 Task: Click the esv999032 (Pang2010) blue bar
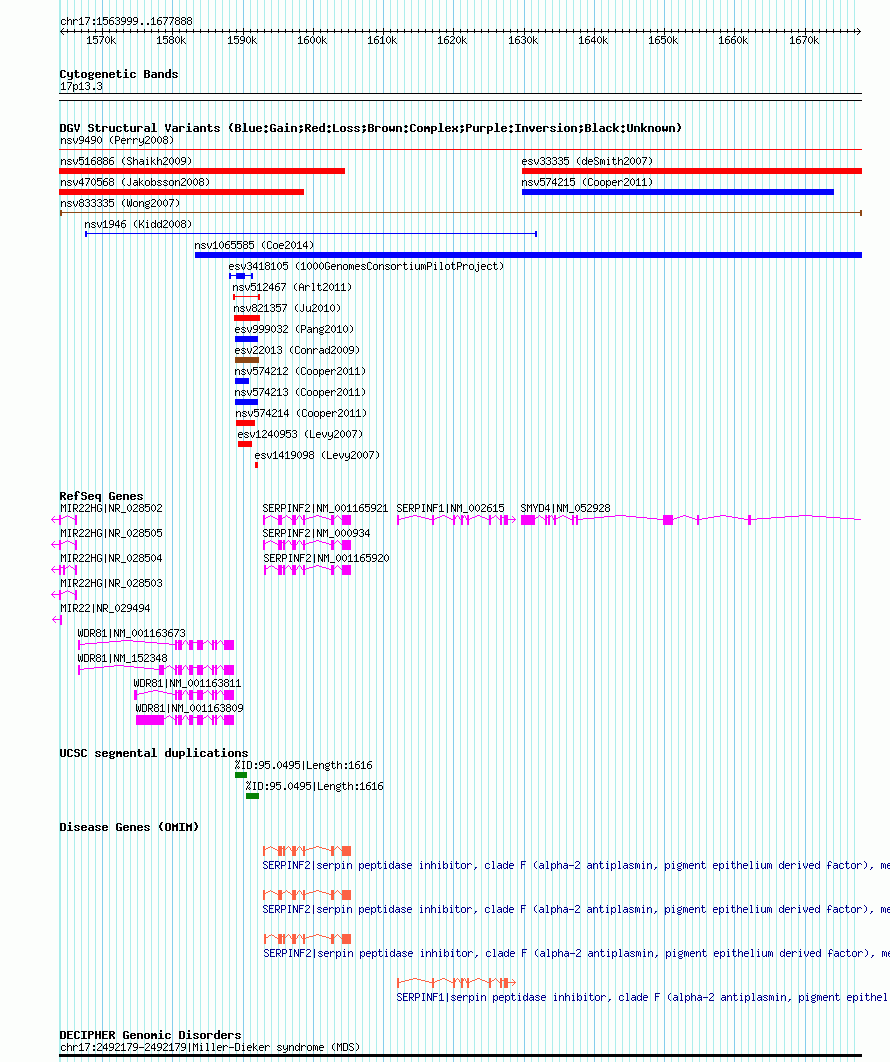coord(247,339)
